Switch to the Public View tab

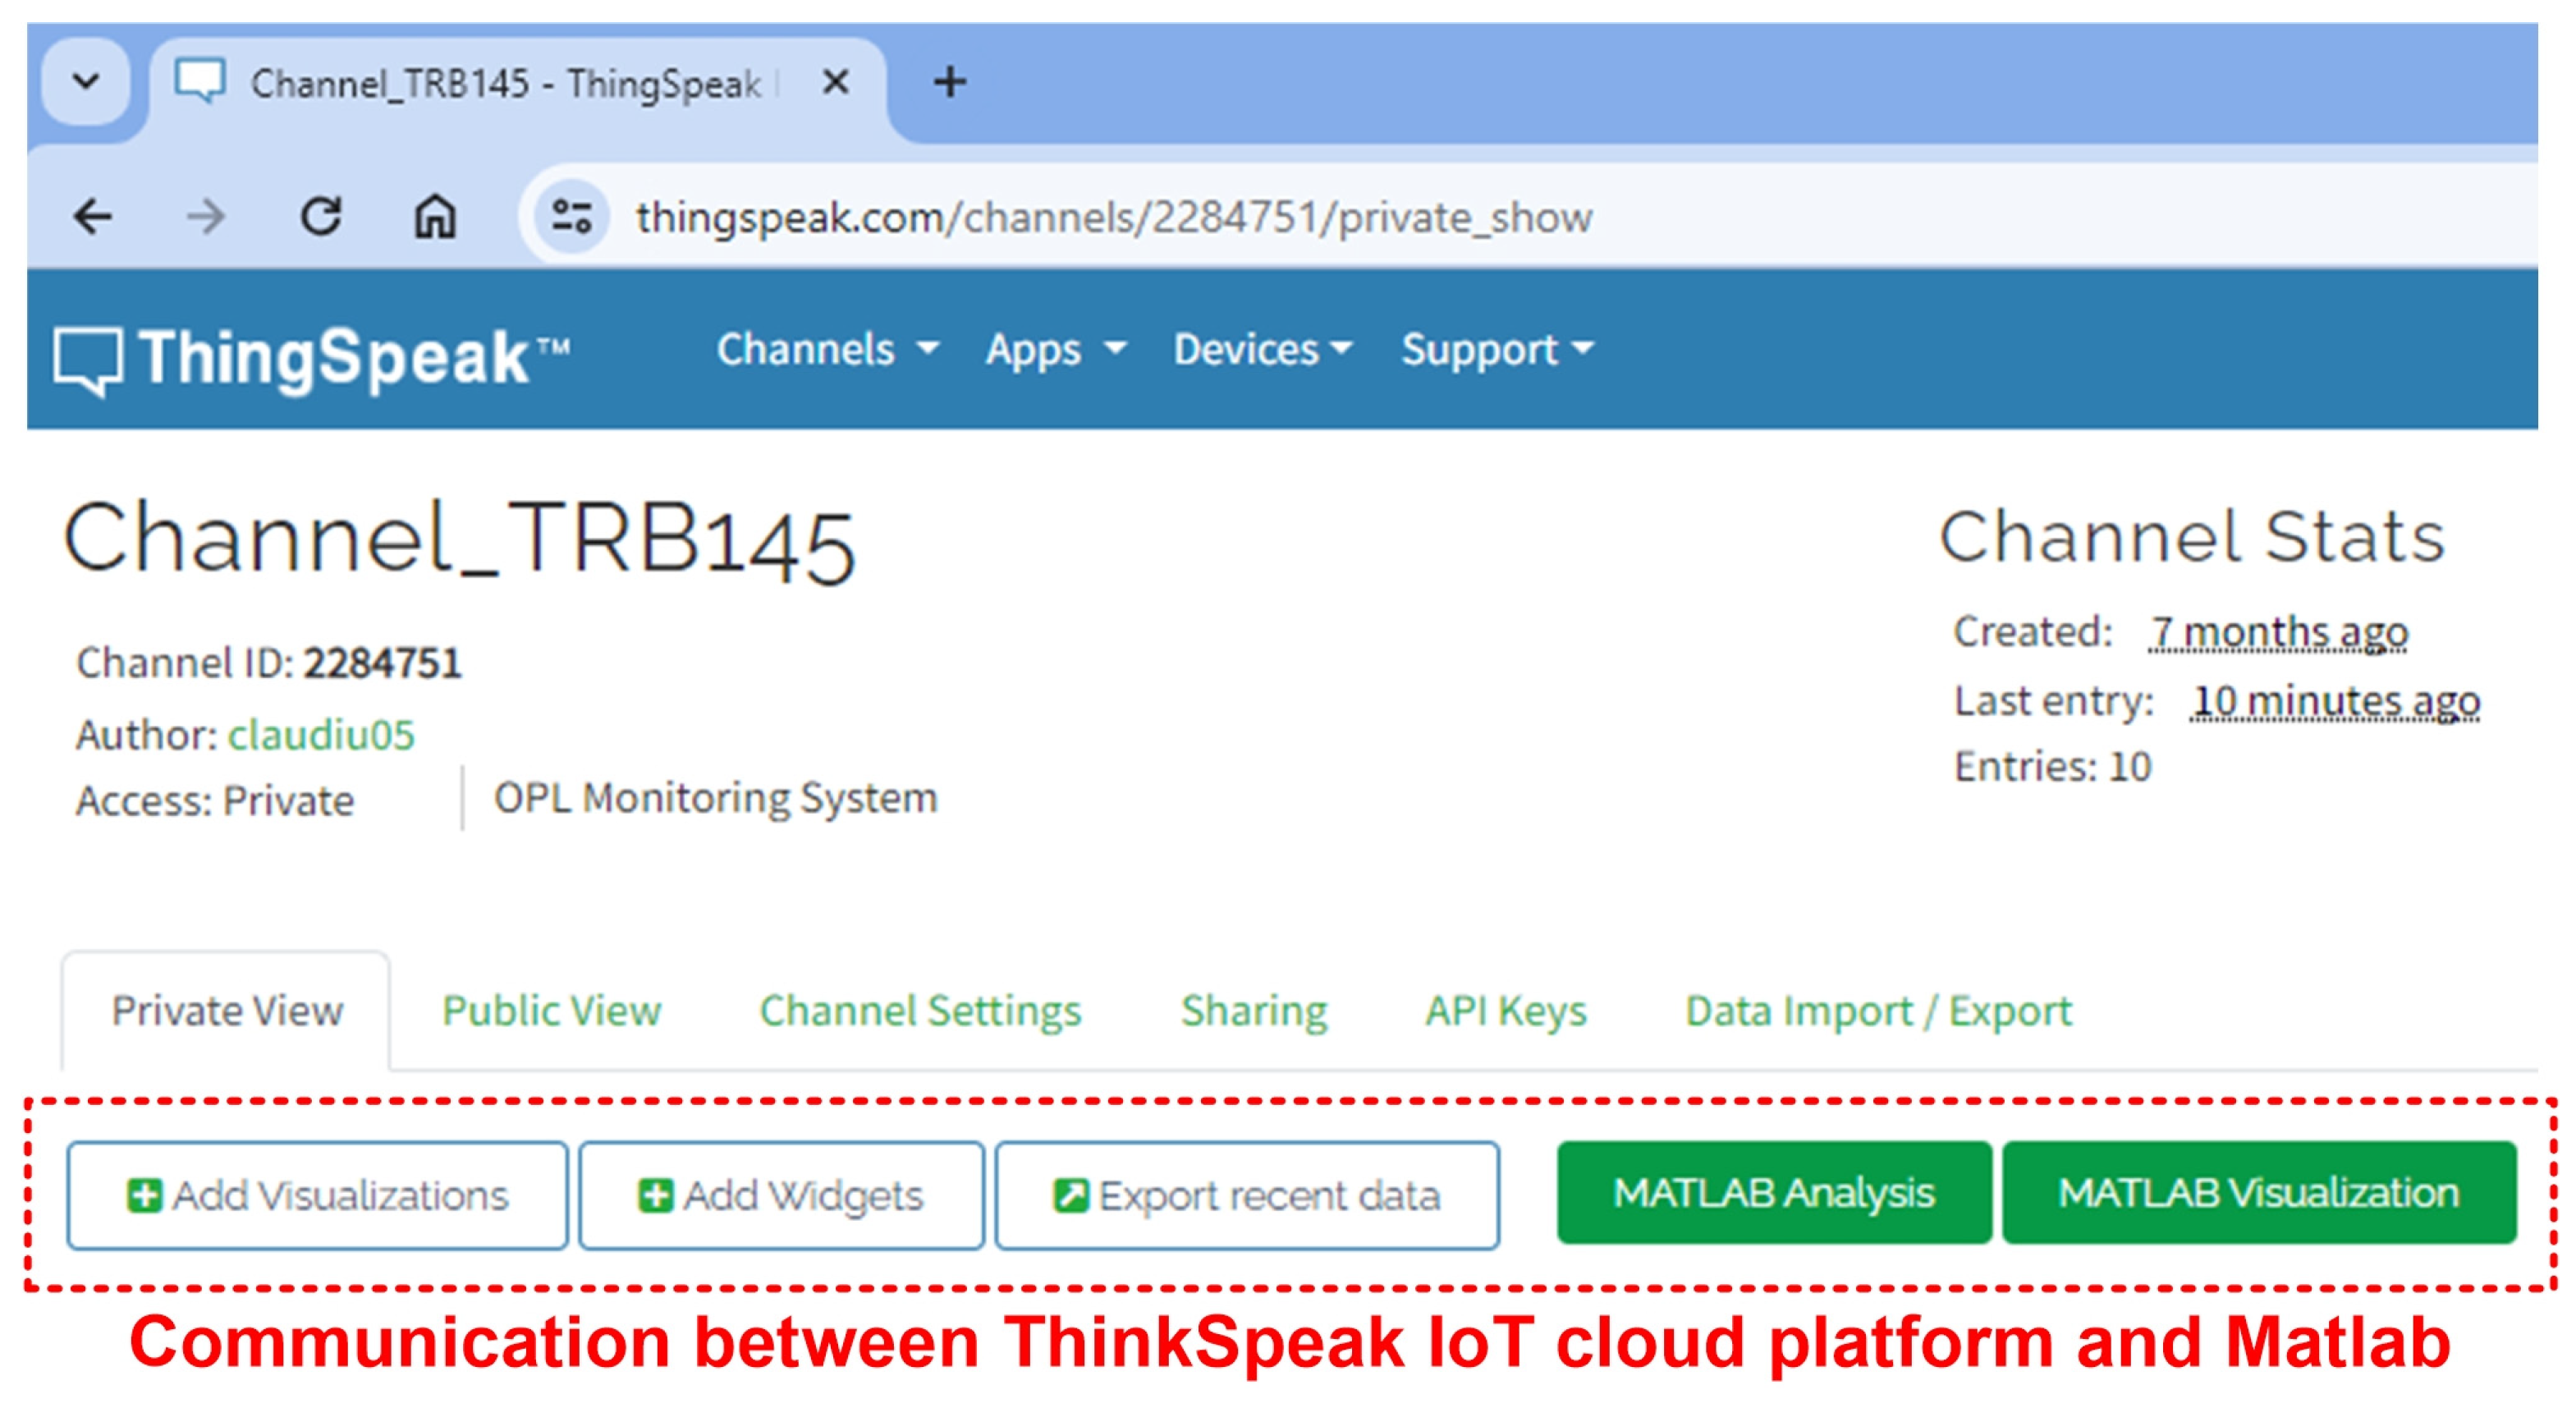[551, 1011]
